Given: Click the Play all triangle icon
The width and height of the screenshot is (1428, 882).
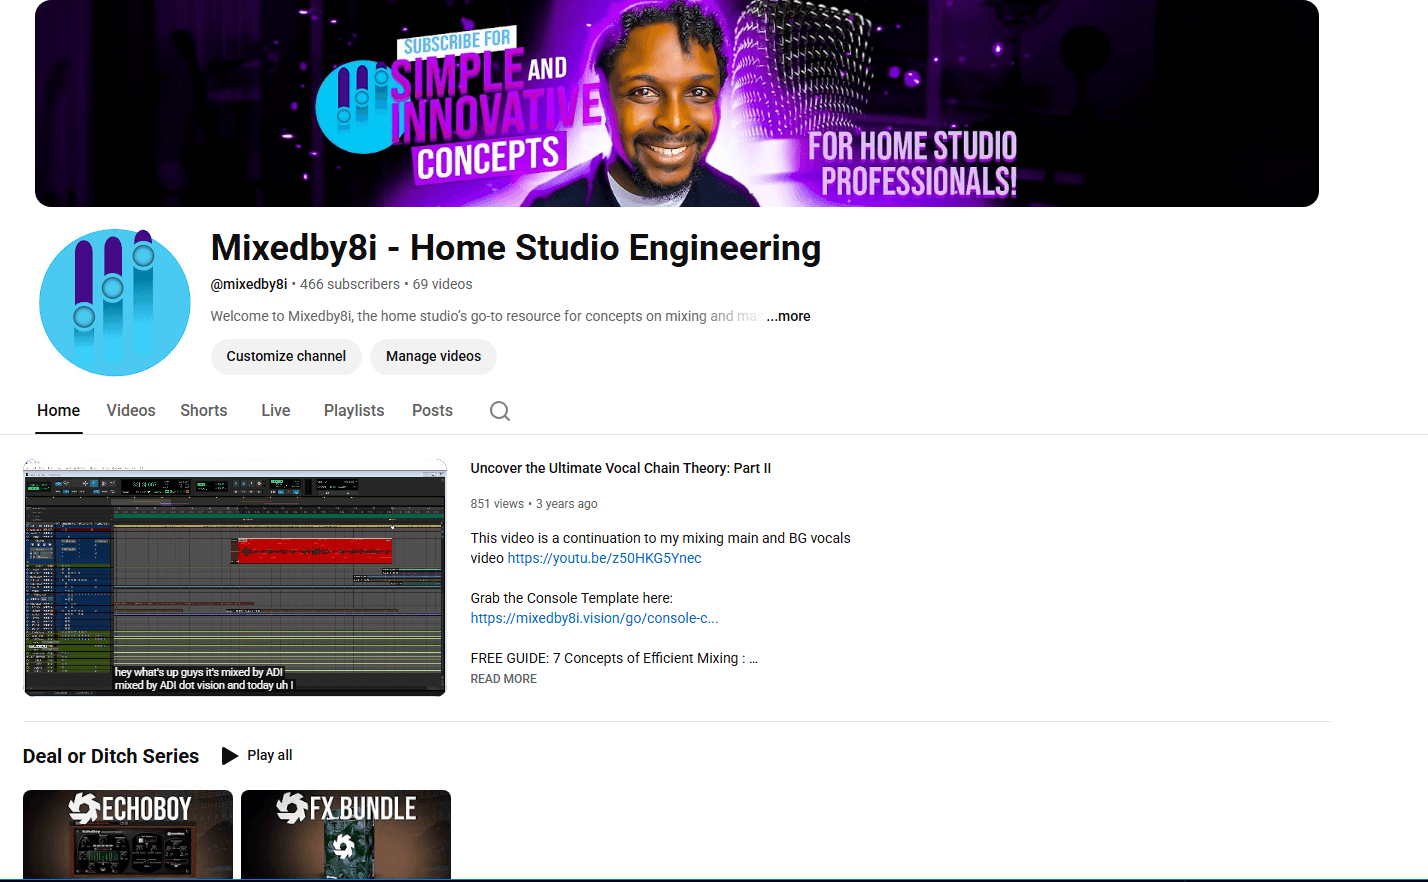Looking at the screenshot, I should pos(230,756).
